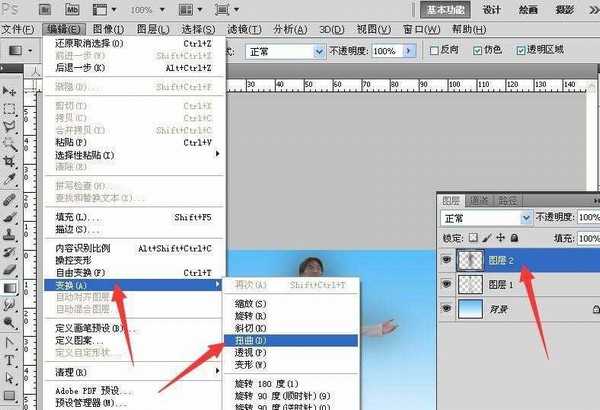Select the Type (T) tool

click(x=9, y=360)
